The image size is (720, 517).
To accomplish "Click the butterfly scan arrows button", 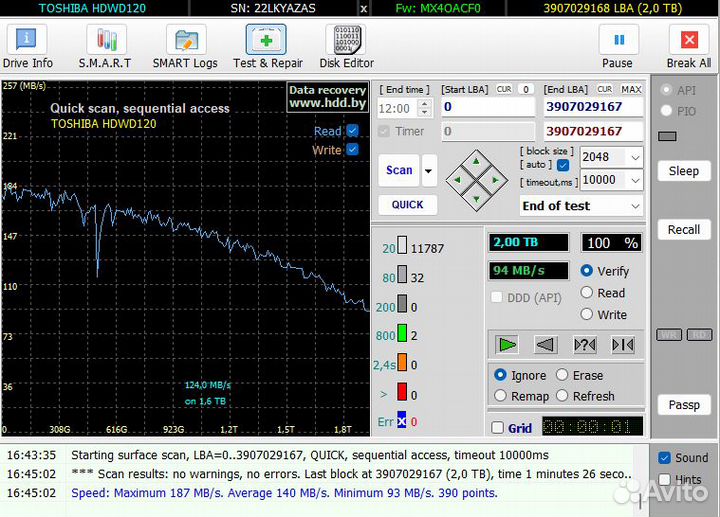I will (x=623, y=344).
